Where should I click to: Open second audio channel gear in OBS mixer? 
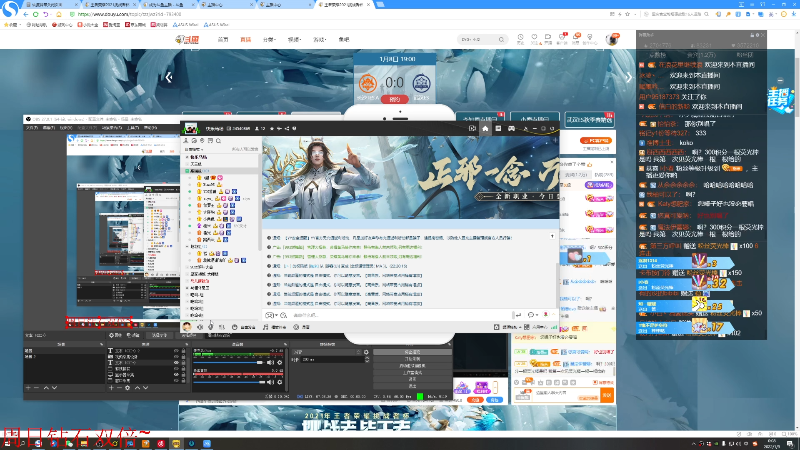(280, 382)
